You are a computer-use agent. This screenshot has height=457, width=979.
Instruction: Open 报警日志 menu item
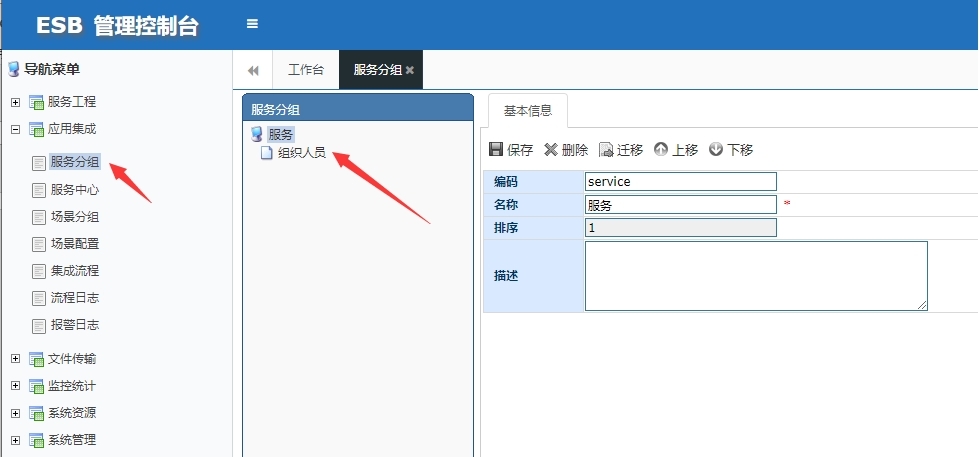pyautogui.click(x=75, y=325)
